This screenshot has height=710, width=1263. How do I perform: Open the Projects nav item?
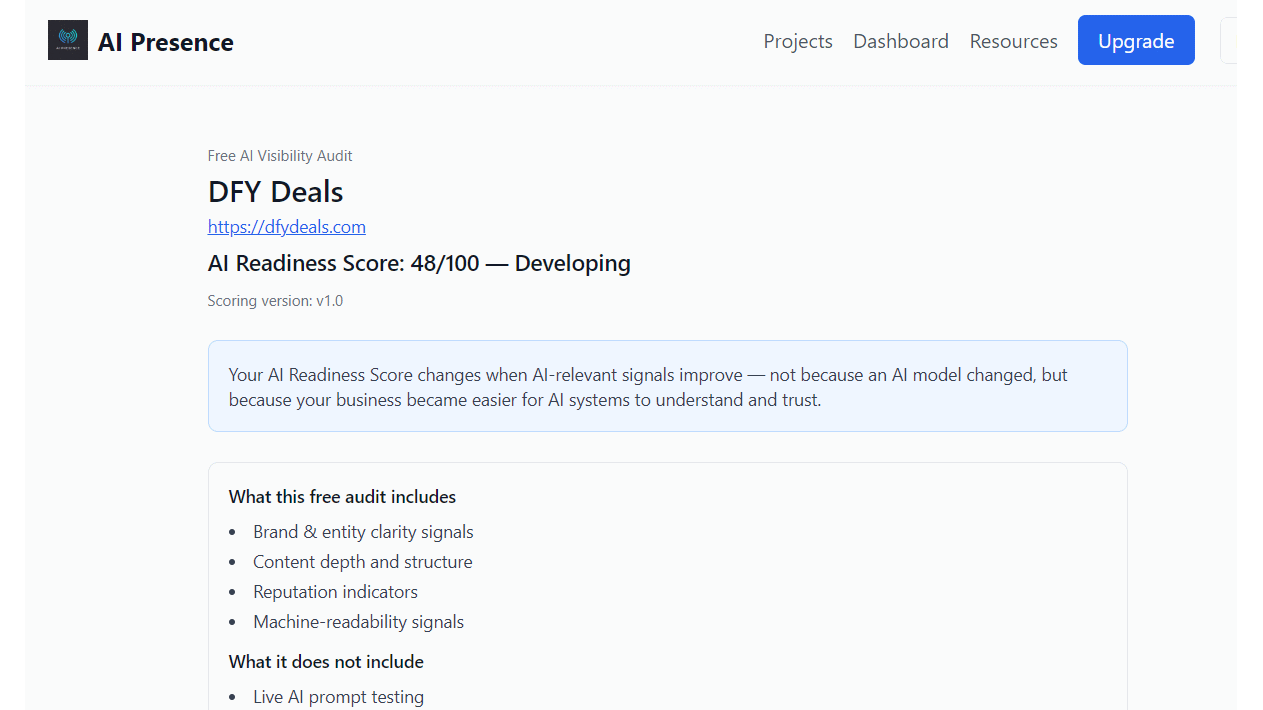(798, 41)
